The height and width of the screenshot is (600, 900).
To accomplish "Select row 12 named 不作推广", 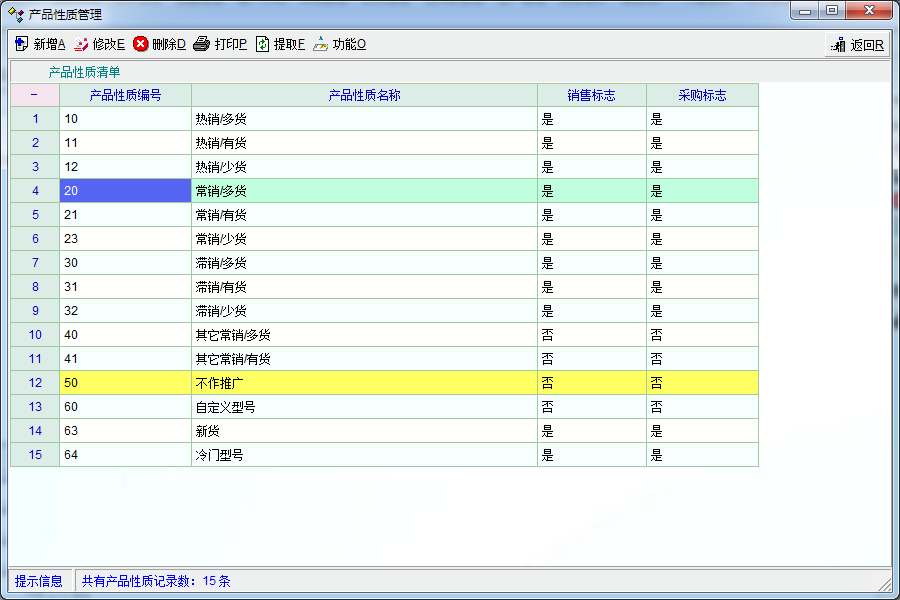I will [x=364, y=383].
